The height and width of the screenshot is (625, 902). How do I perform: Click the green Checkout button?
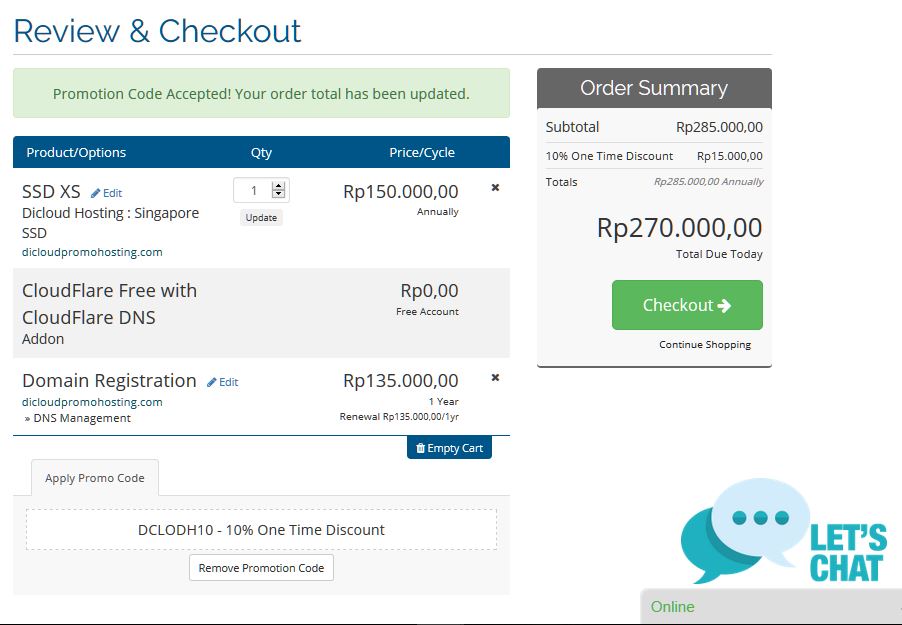[687, 305]
